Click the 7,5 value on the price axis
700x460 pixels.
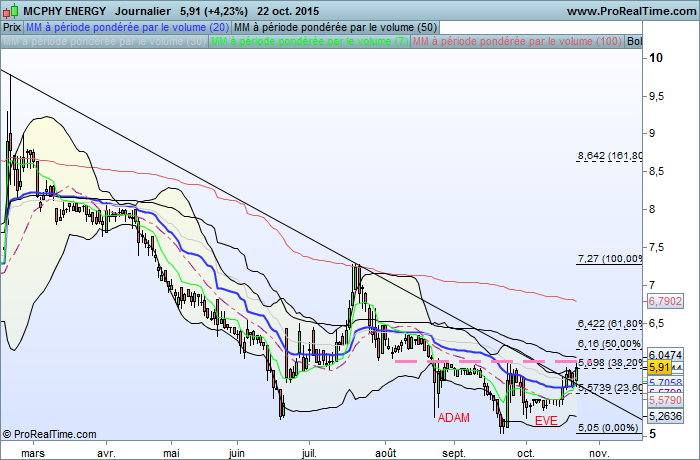pos(656,247)
